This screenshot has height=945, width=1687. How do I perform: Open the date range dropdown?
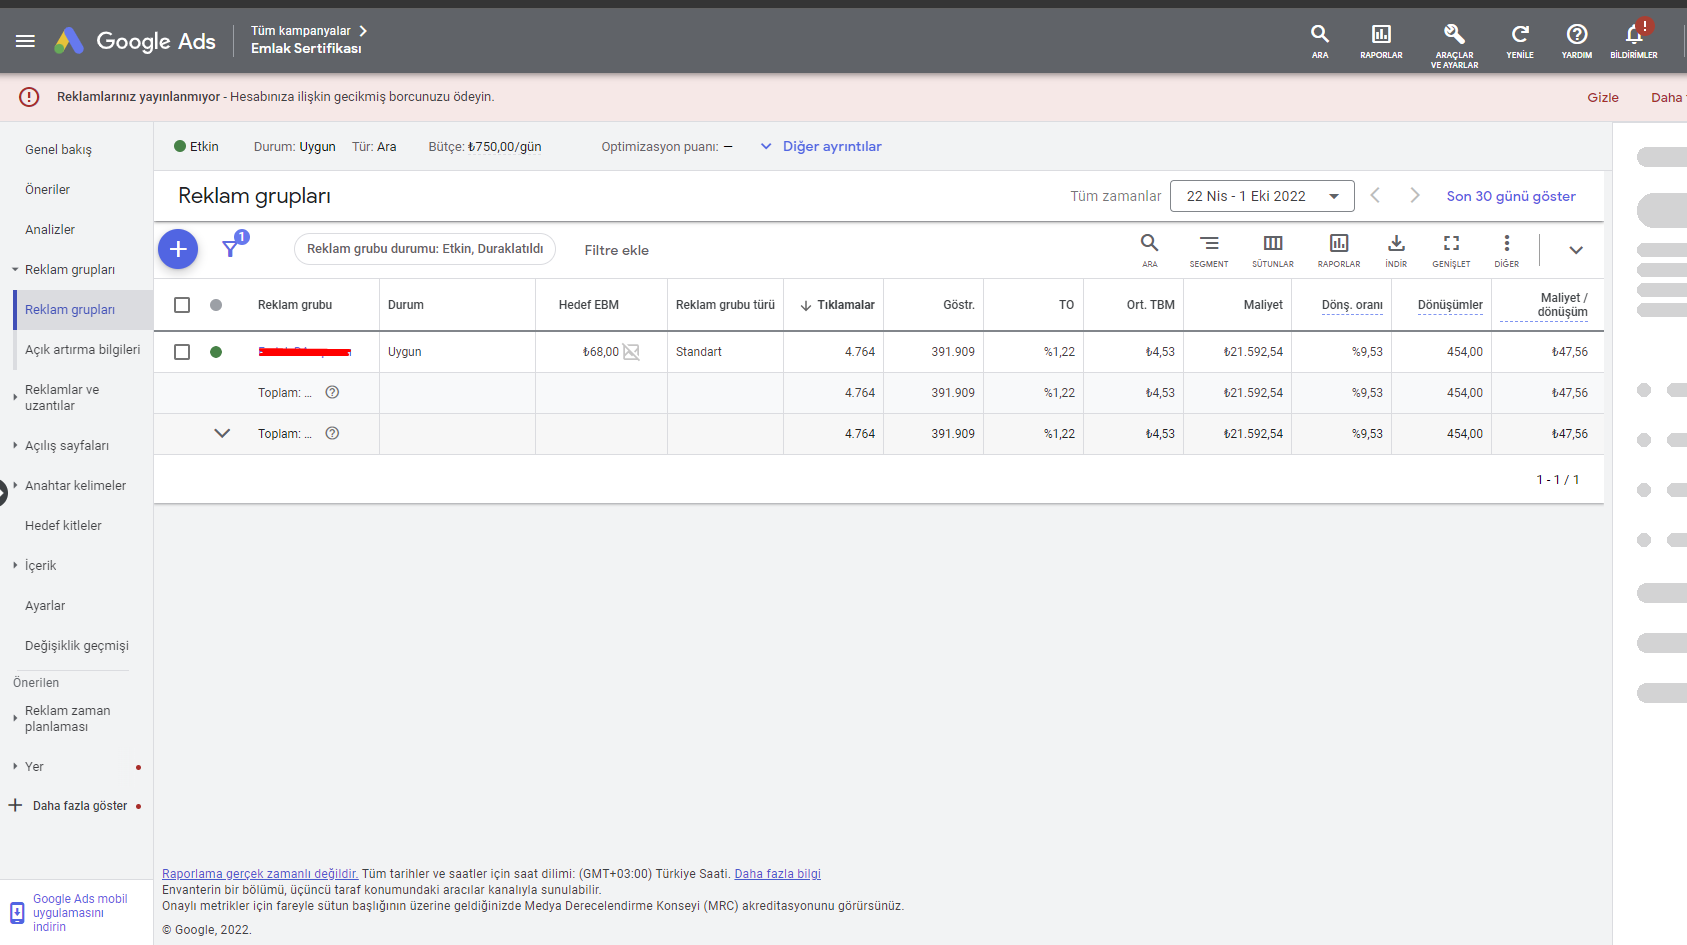[1262, 196]
